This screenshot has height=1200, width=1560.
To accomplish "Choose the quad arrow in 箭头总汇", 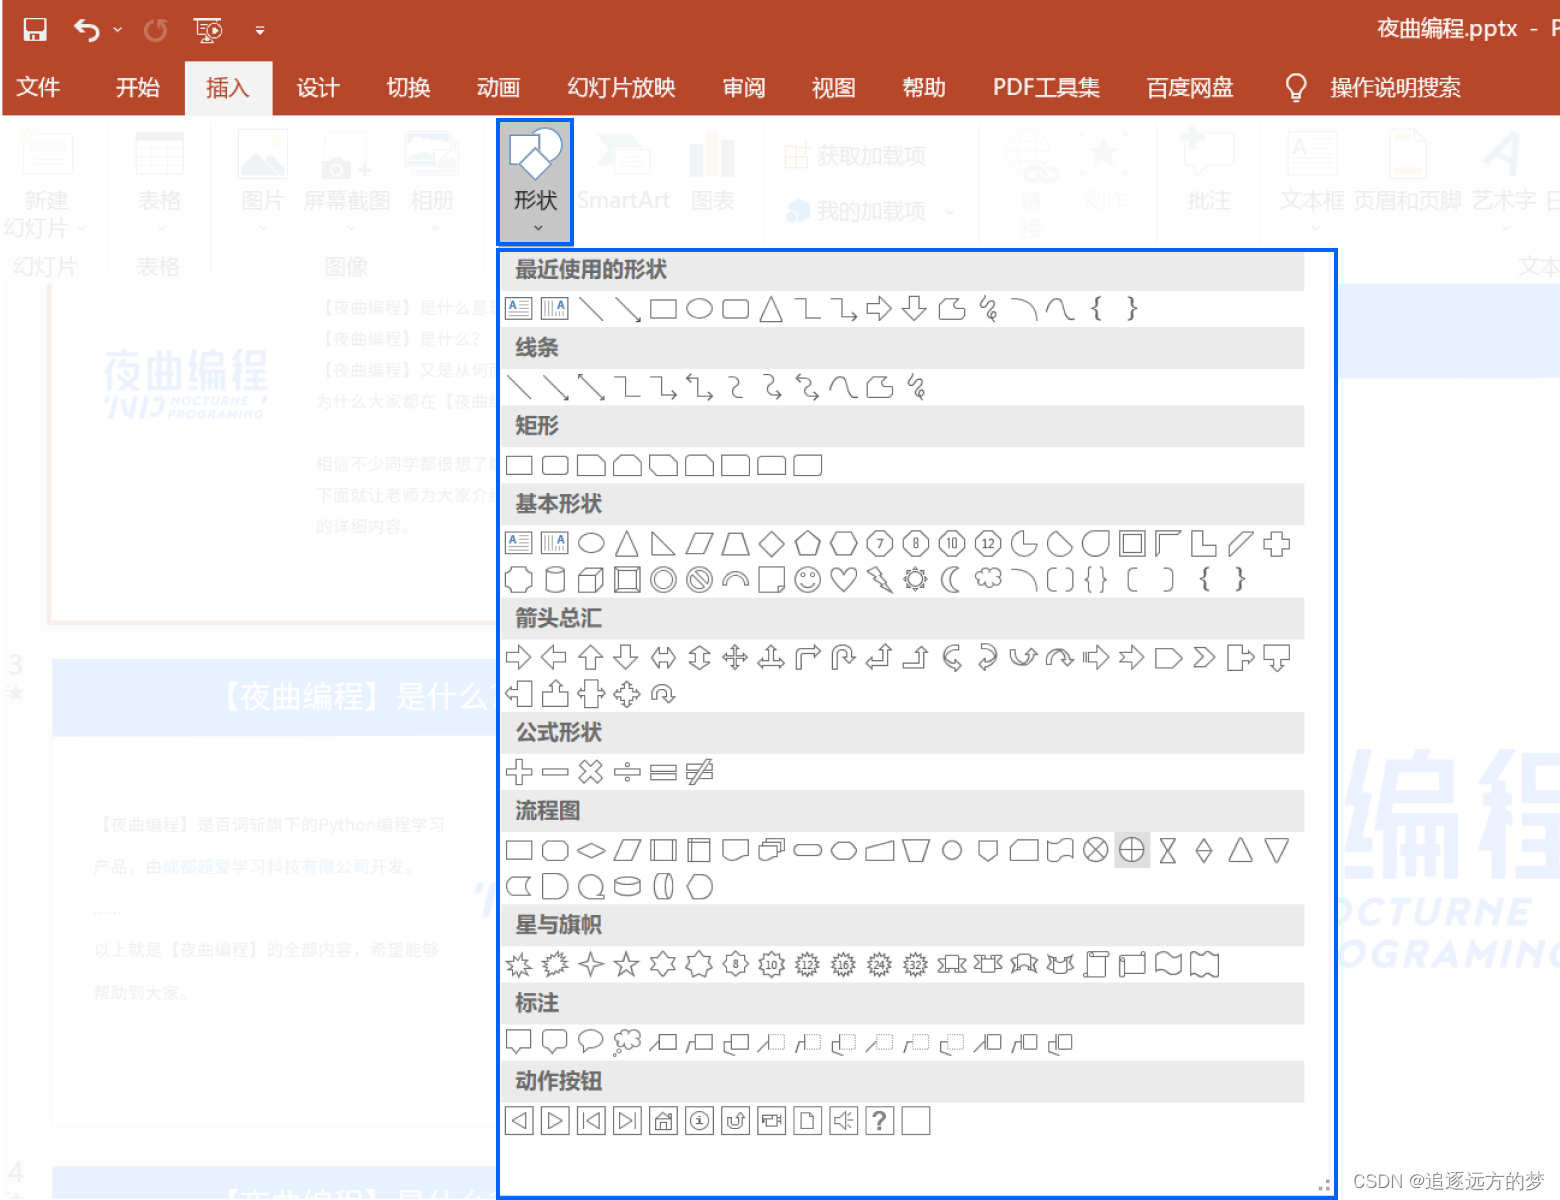I will 735,657.
